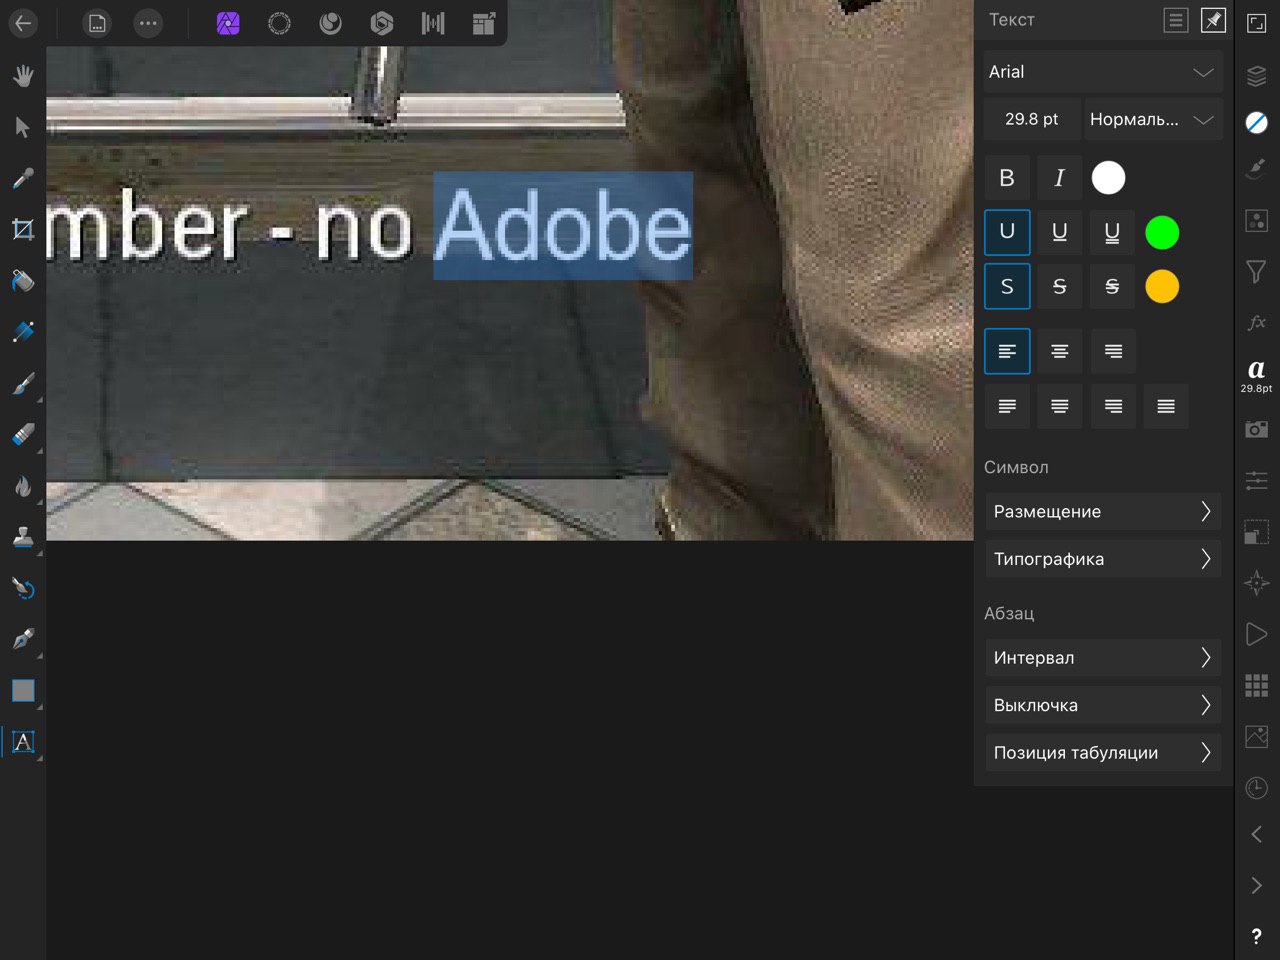Select the Burn flame tool
This screenshot has width=1280, height=960.
tap(23, 486)
